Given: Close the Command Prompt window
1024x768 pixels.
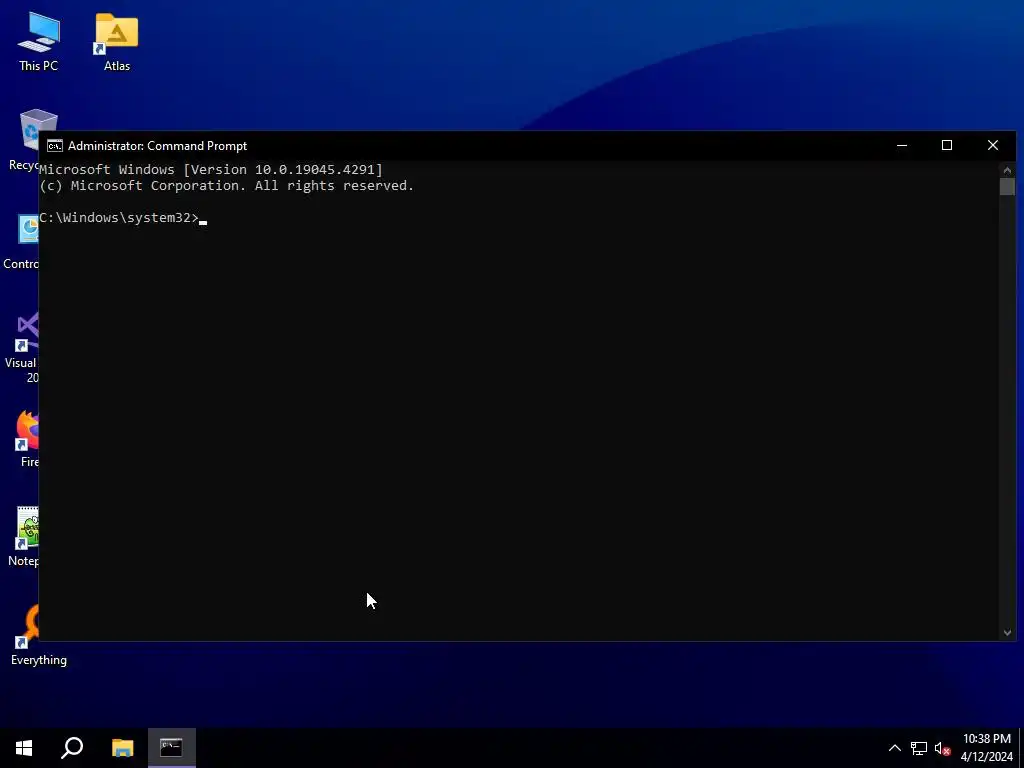Looking at the screenshot, I should click(x=993, y=146).
